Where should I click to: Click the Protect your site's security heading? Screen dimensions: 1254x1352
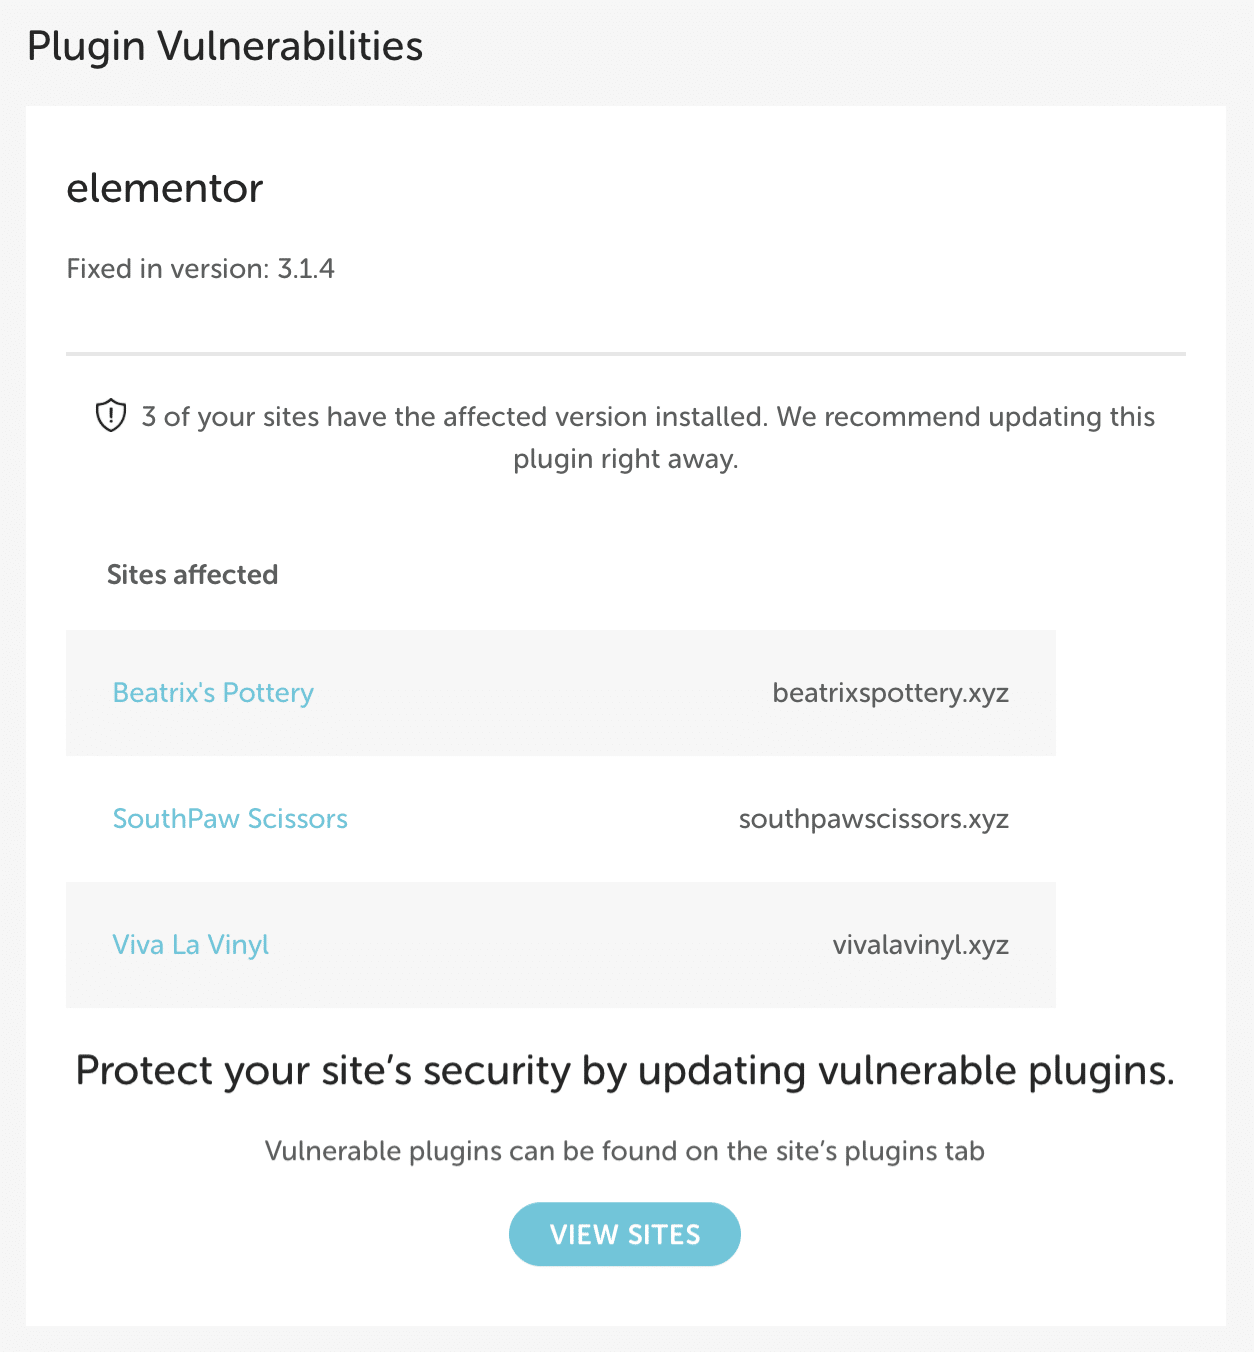(x=625, y=1071)
